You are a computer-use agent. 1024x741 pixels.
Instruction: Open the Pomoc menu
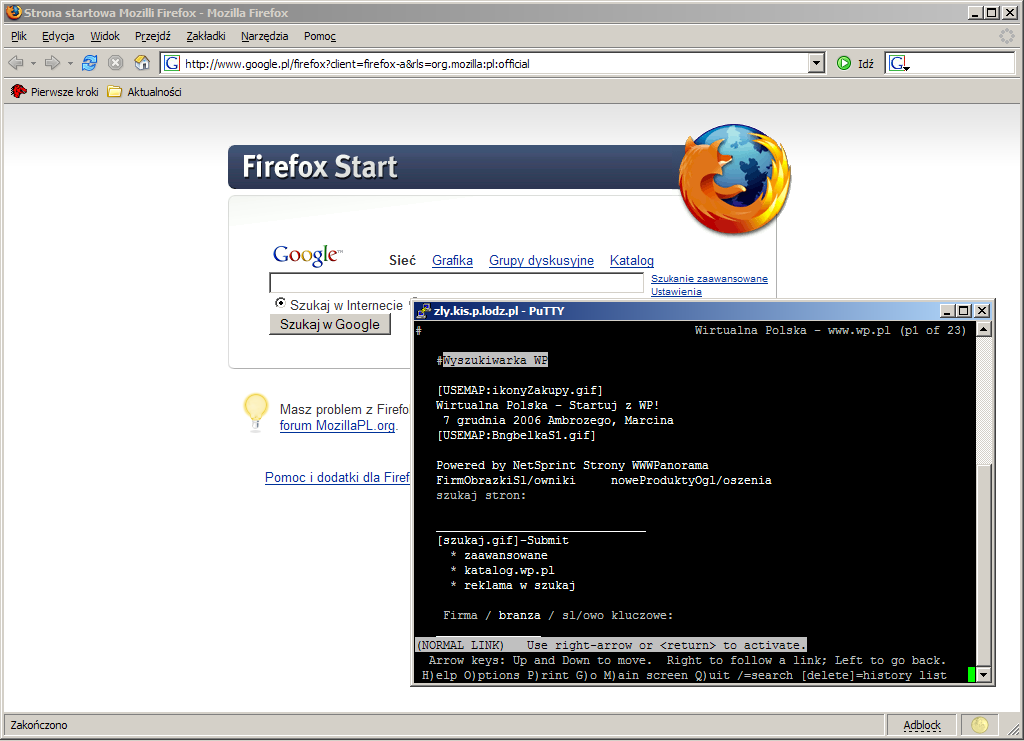(320, 36)
